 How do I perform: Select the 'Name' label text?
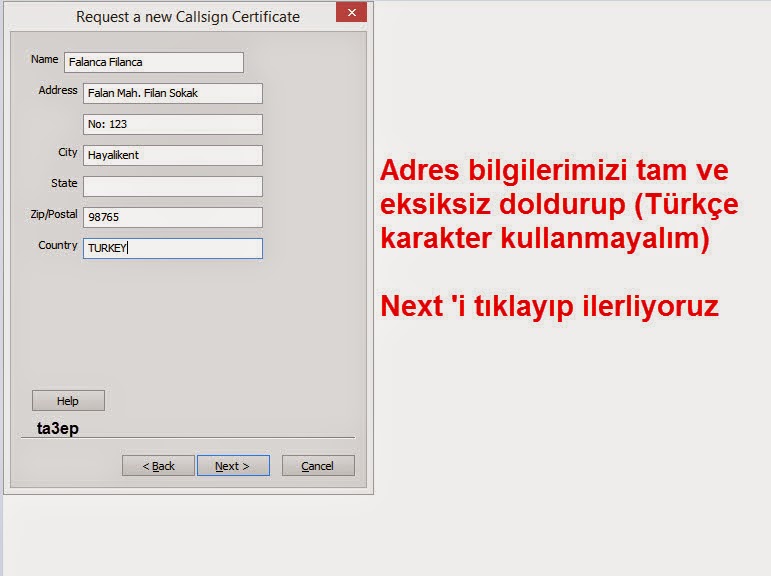click(44, 59)
